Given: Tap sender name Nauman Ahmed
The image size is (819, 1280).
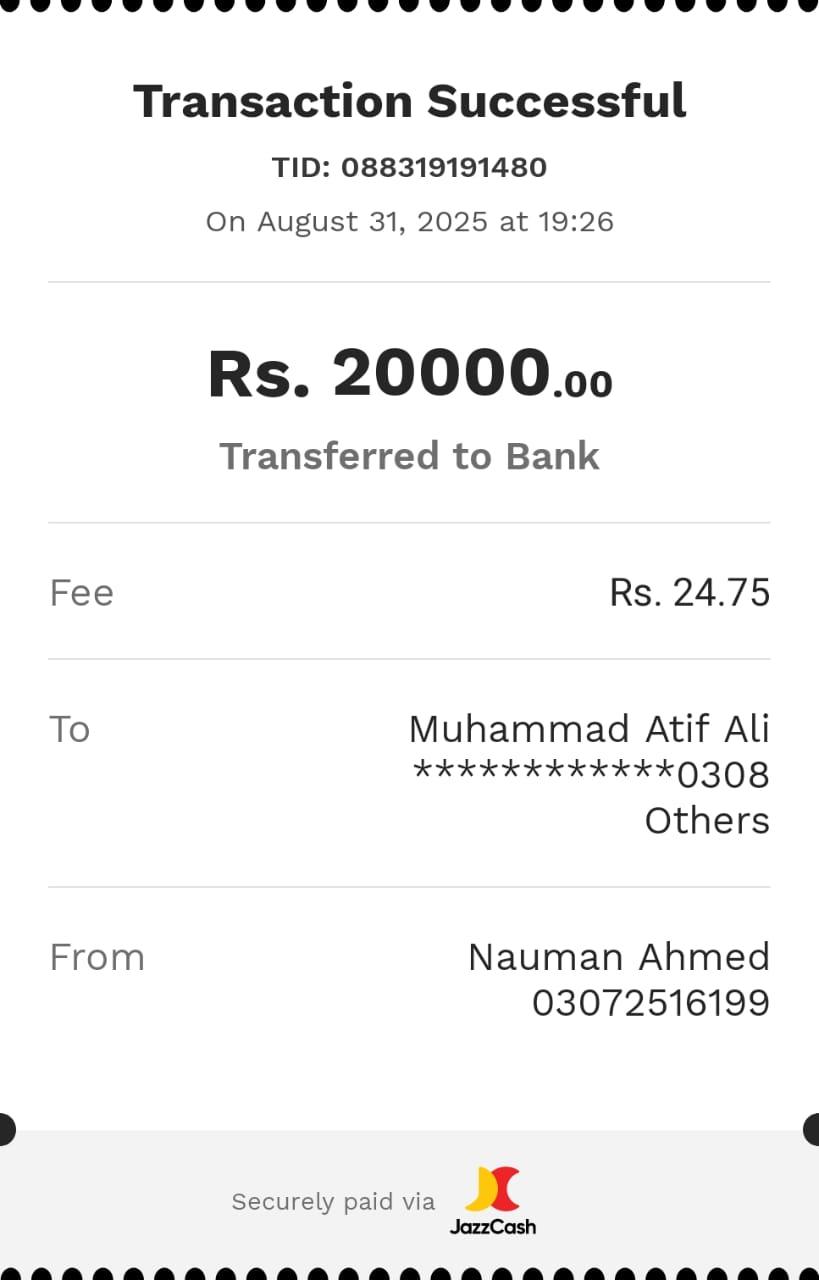Looking at the screenshot, I should tap(619, 957).
